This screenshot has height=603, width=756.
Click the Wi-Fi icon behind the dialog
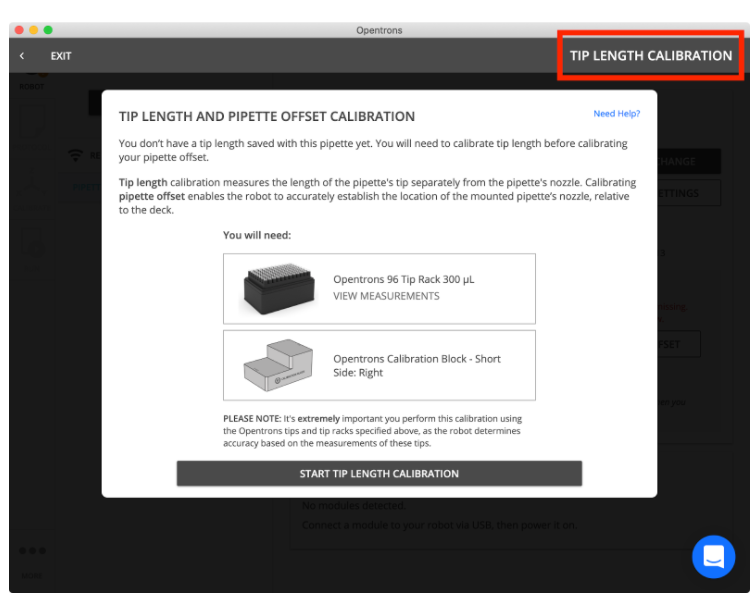click(x=75, y=155)
